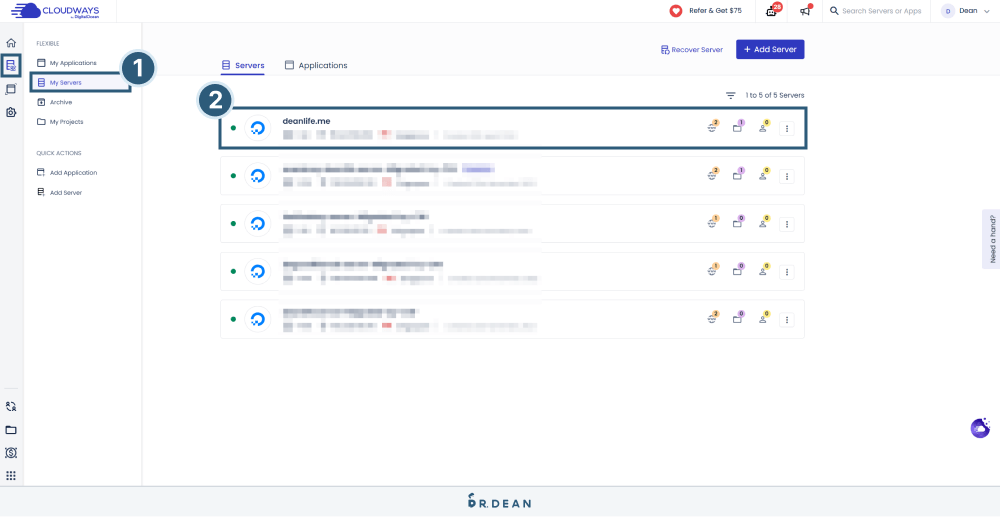Show team members count on deanlife.me server
This screenshot has height=517, width=1000.
tap(763, 127)
